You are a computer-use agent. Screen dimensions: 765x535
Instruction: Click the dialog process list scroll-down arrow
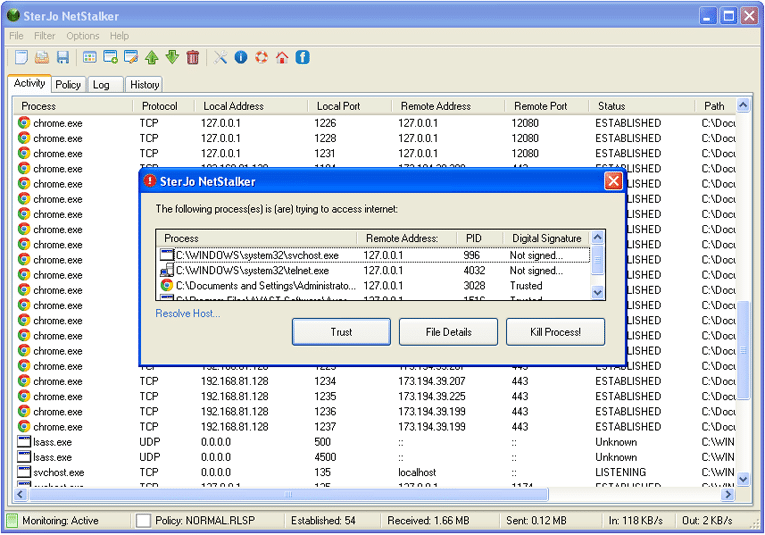coord(598,292)
